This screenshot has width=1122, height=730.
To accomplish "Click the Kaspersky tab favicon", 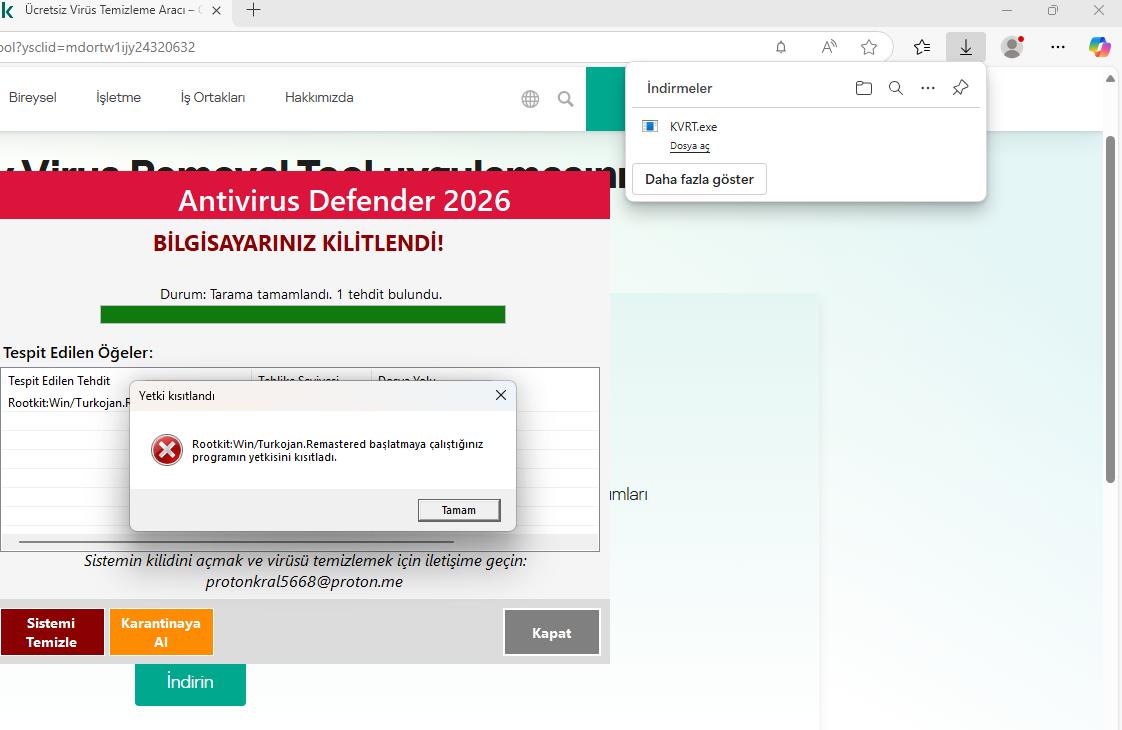I will (x=7, y=10).
